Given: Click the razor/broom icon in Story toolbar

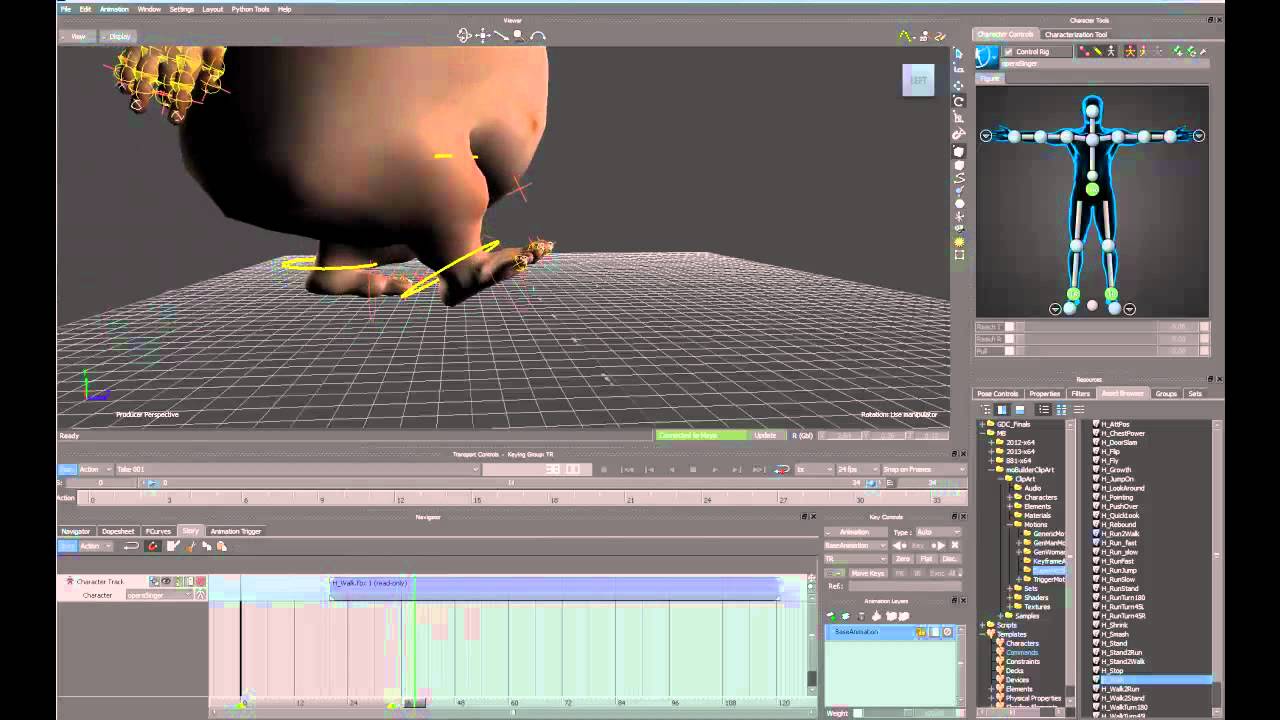Looking at the screenshot, I should coord(189,546).
